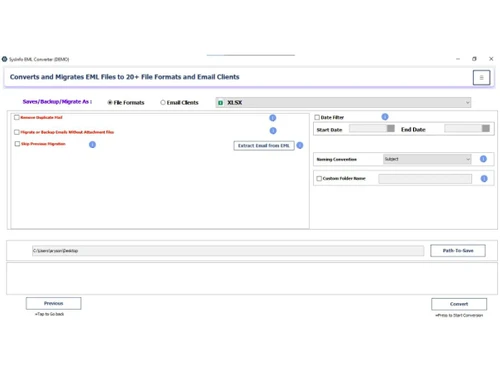Check Migrate or Backup Emails Without Attachment Files
Viewport: 500px width, 375px height.
(17, 132)
